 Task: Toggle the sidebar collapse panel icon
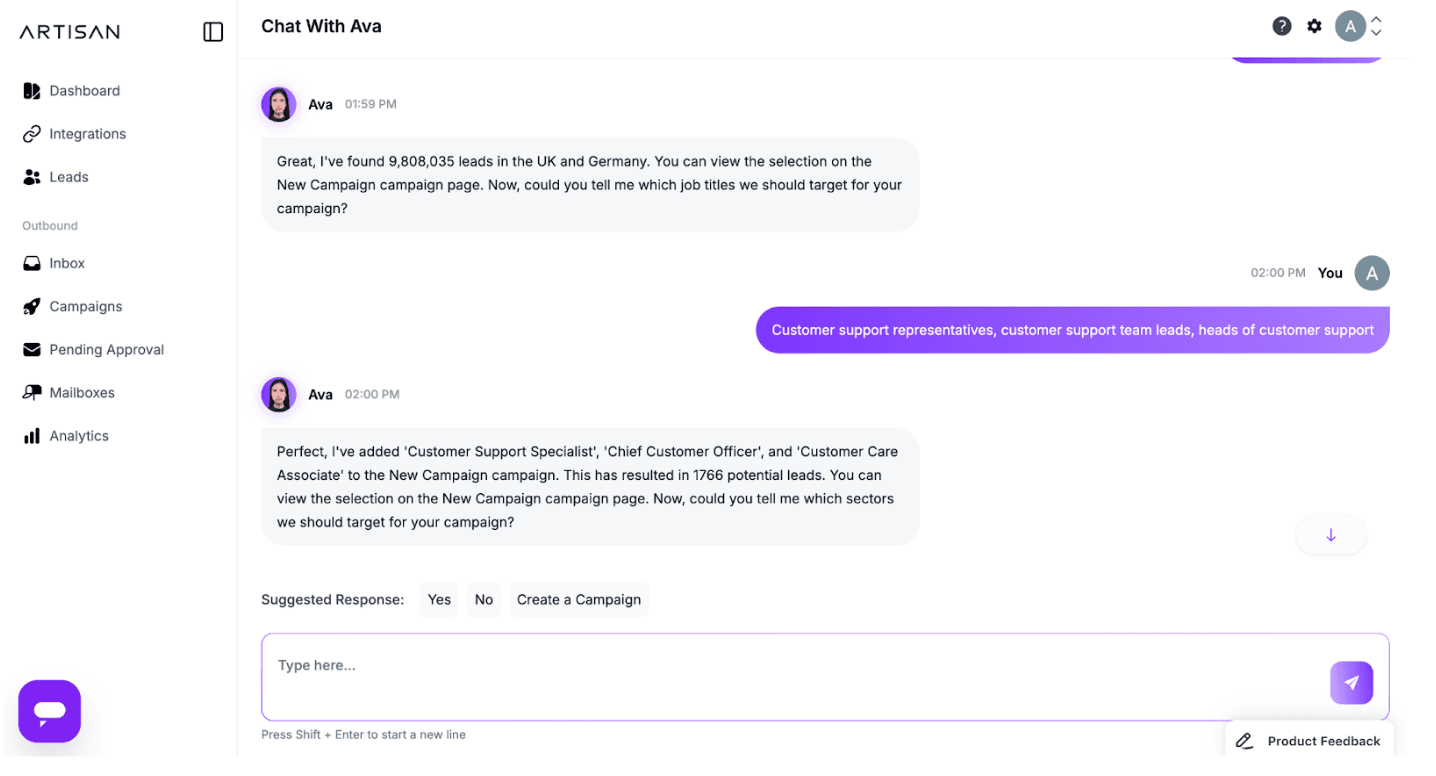[x=213, y=32]
